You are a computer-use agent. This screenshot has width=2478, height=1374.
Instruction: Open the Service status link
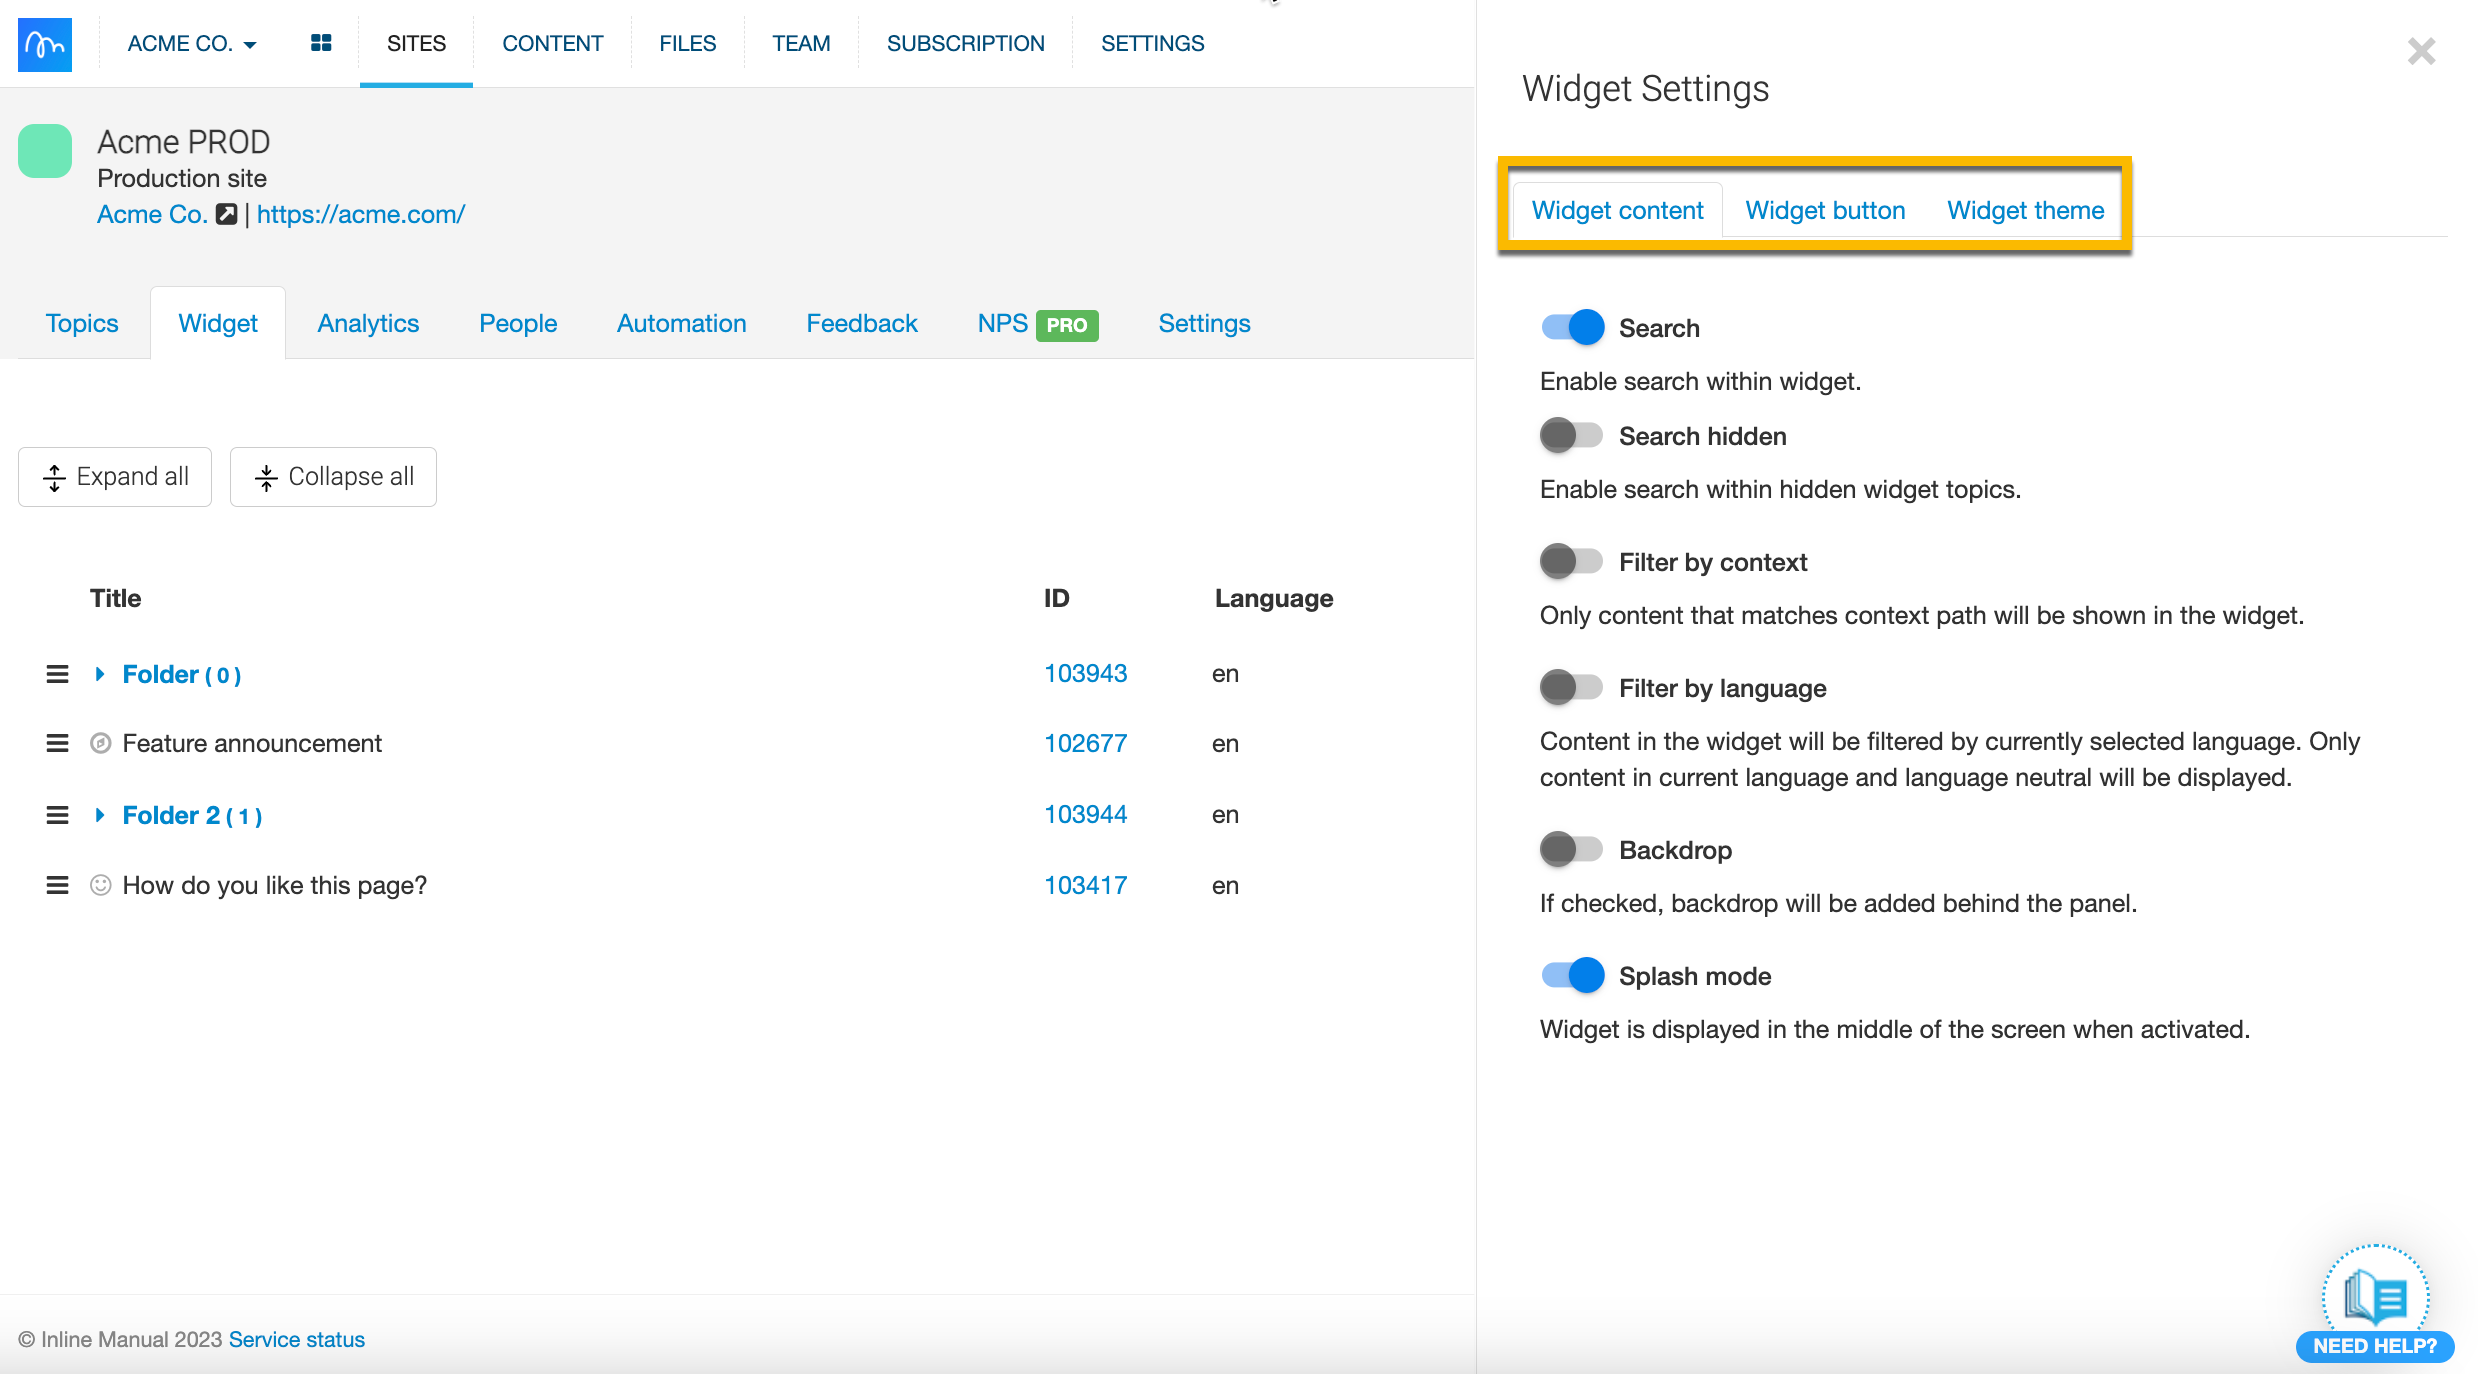click(x=296, y=1339)
